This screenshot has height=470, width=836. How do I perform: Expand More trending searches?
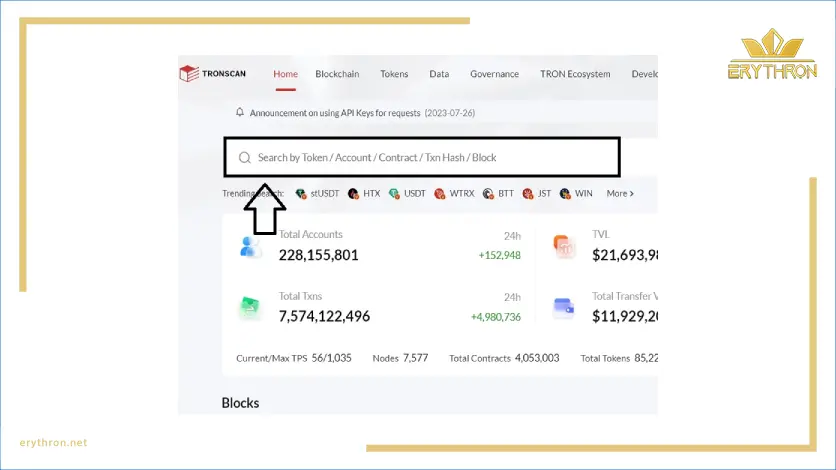620,193
